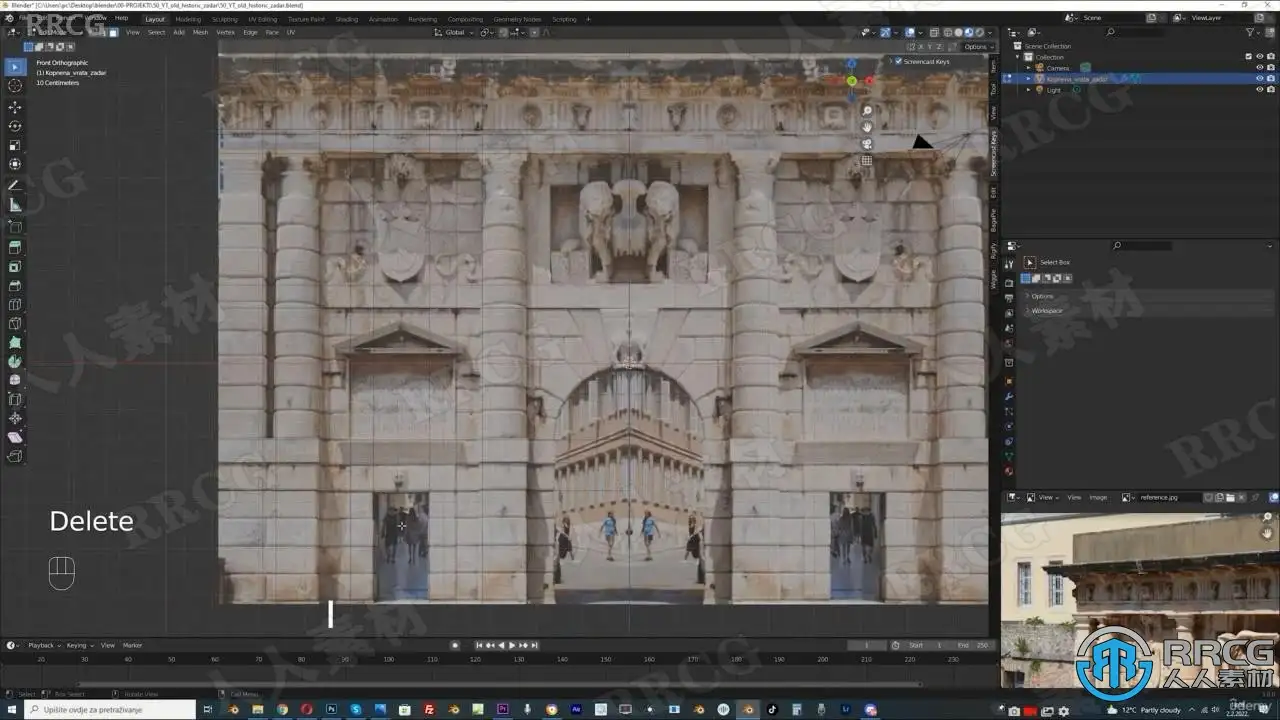Open the Mesh menu in viewport header

[200, 32]
